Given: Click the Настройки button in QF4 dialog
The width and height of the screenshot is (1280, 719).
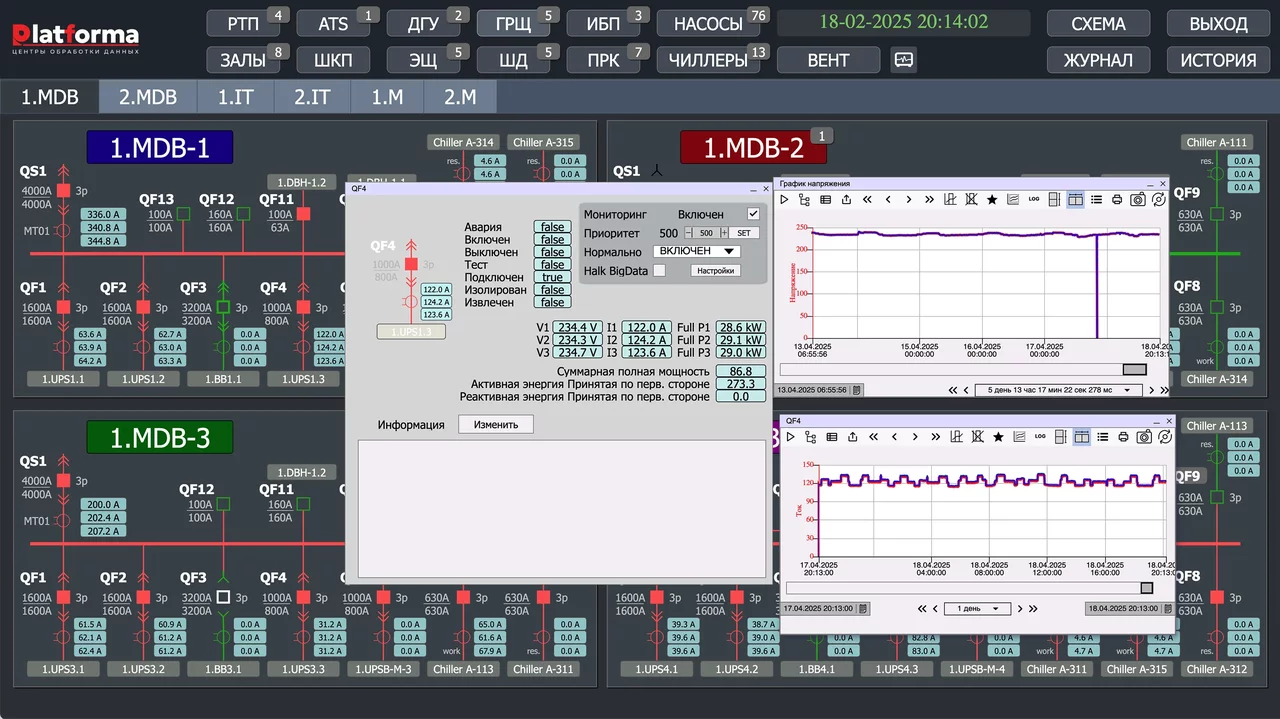Looking at the screenshot, I should point(716,270).
